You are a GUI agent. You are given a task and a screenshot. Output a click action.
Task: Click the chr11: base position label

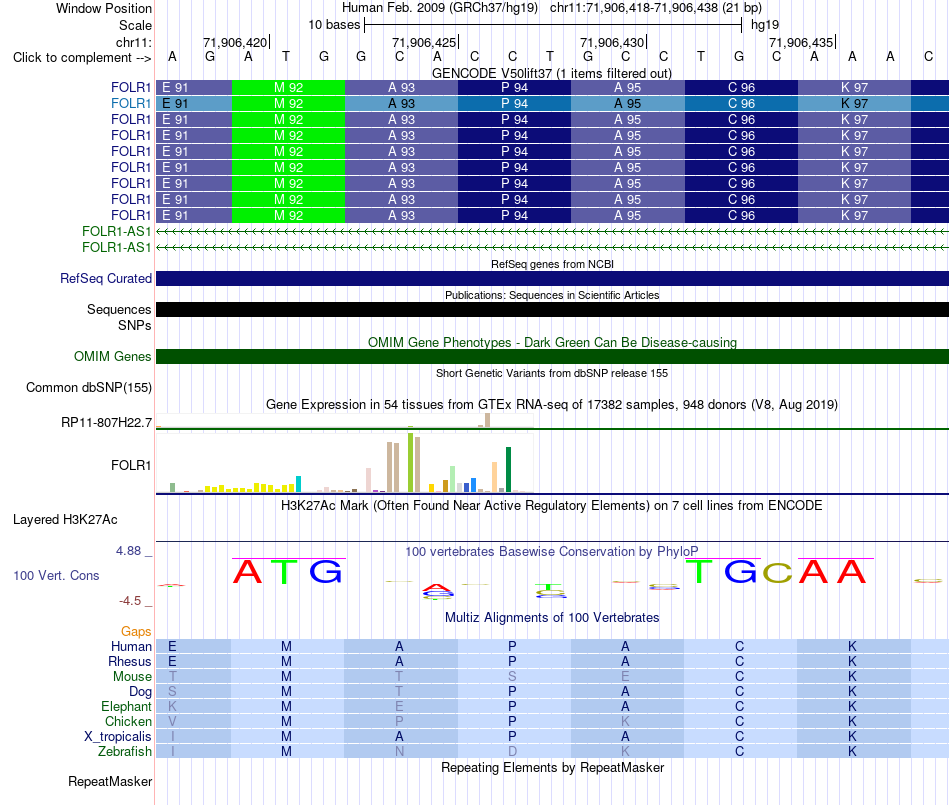click(133, 42)
